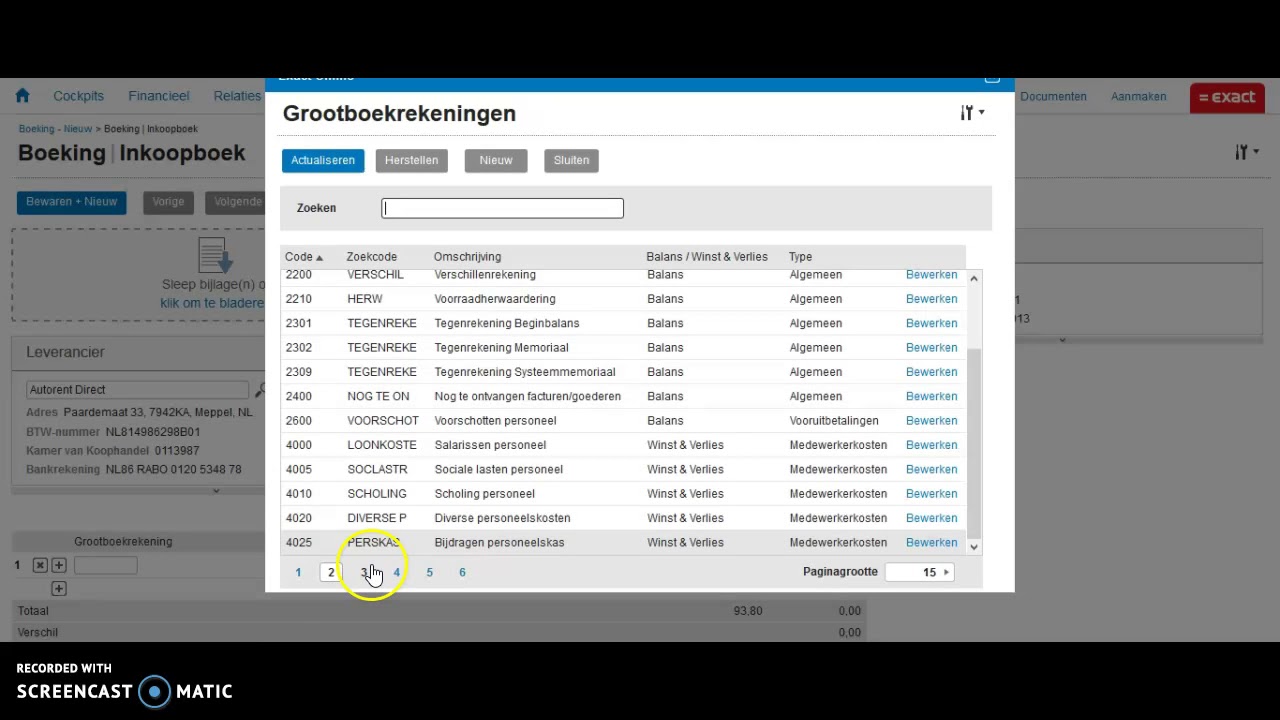The width and height of the screenshot is (1280, 720).
Task: Click the Leverancier name field
Action: (x=137, y=390)
